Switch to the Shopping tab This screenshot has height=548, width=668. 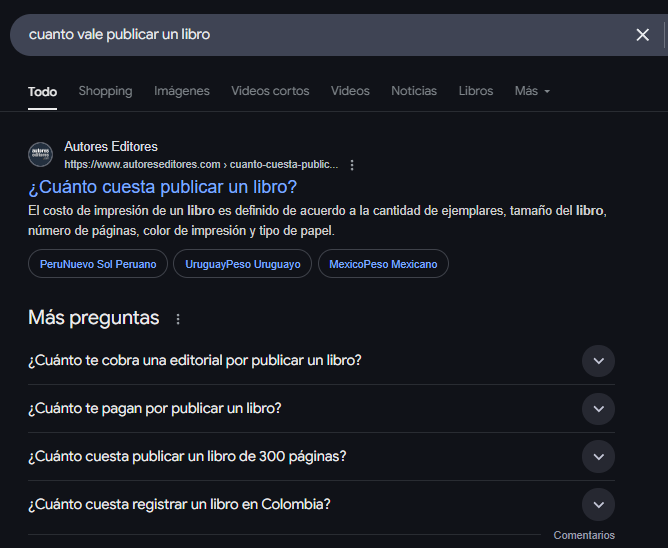pos(105,91)
